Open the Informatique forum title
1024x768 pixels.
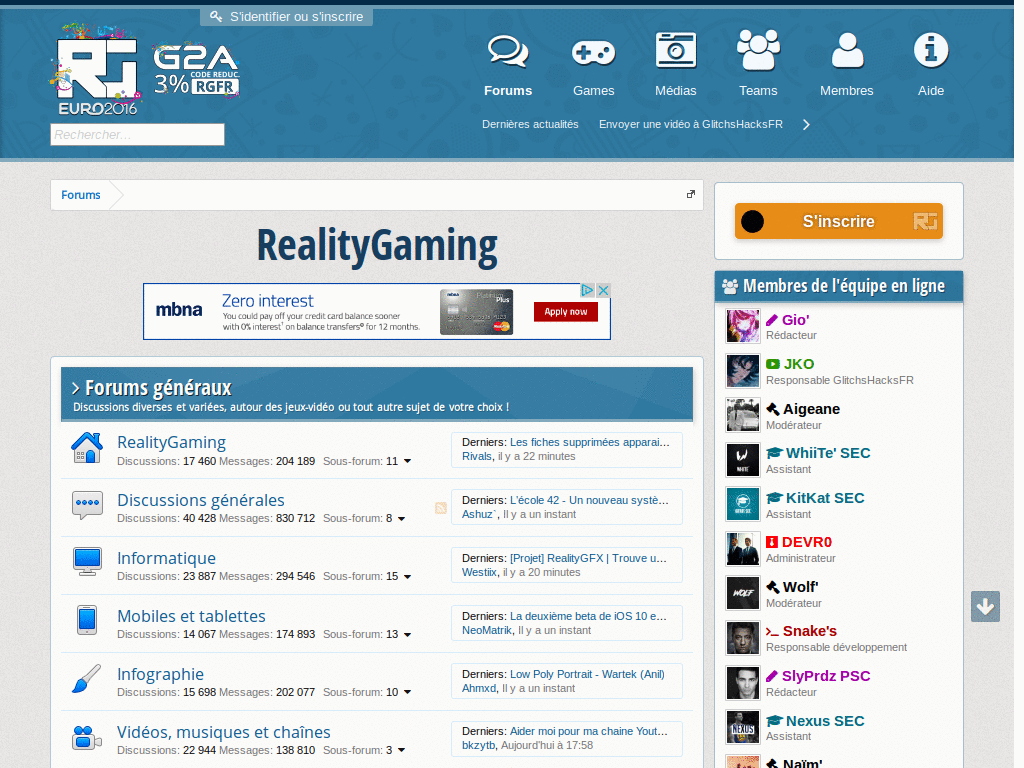pos(167,558)
